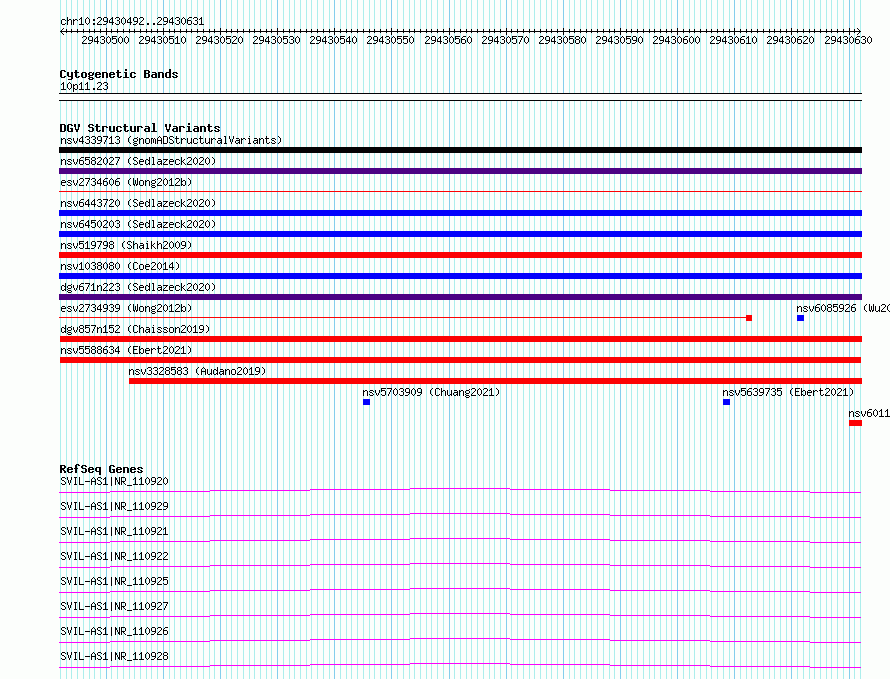Open the SVIL-AS1|NR_110920 transcript label
This screenshot has width=890, height=679.
coord(114,481)
